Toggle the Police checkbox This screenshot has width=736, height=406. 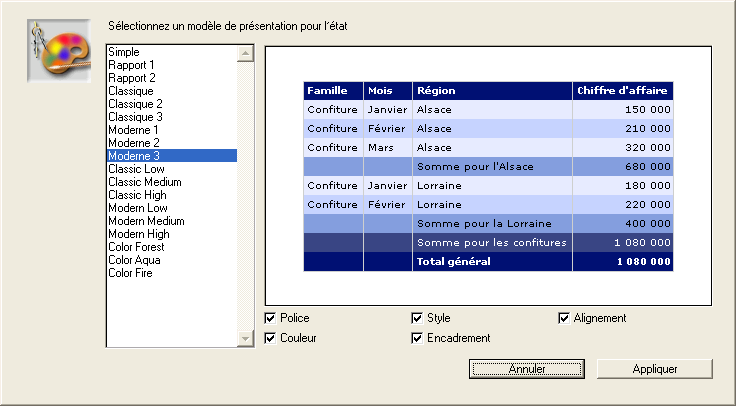271,318
